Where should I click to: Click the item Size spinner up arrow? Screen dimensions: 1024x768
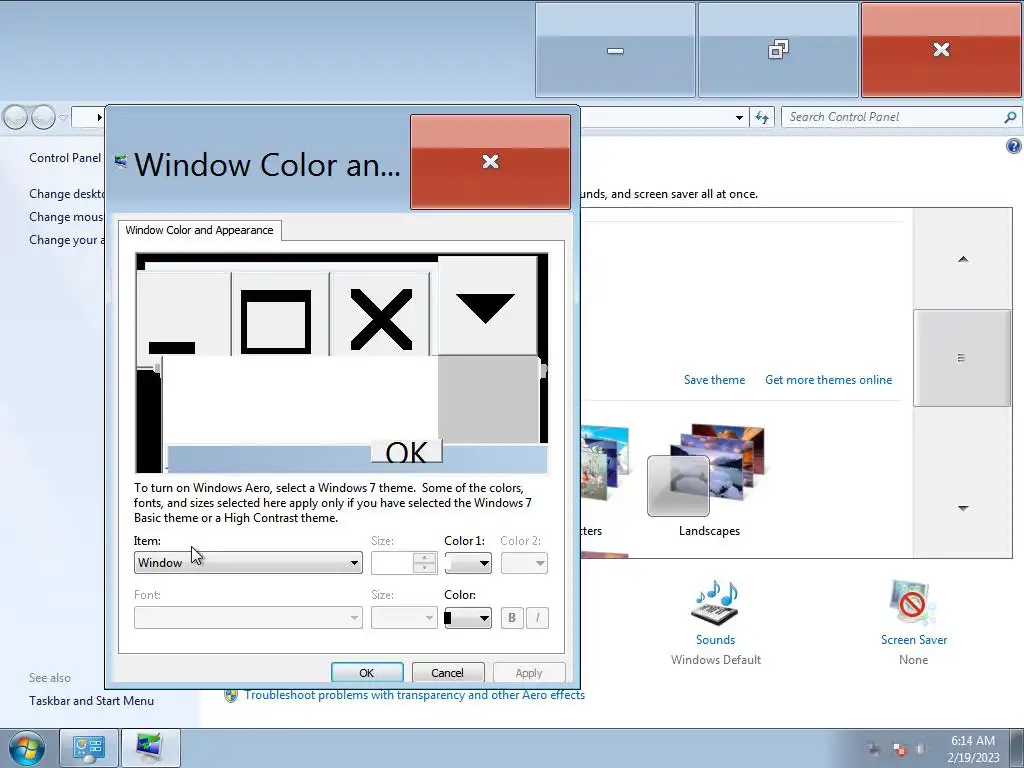pyautogui.click(x=424, y=558)
